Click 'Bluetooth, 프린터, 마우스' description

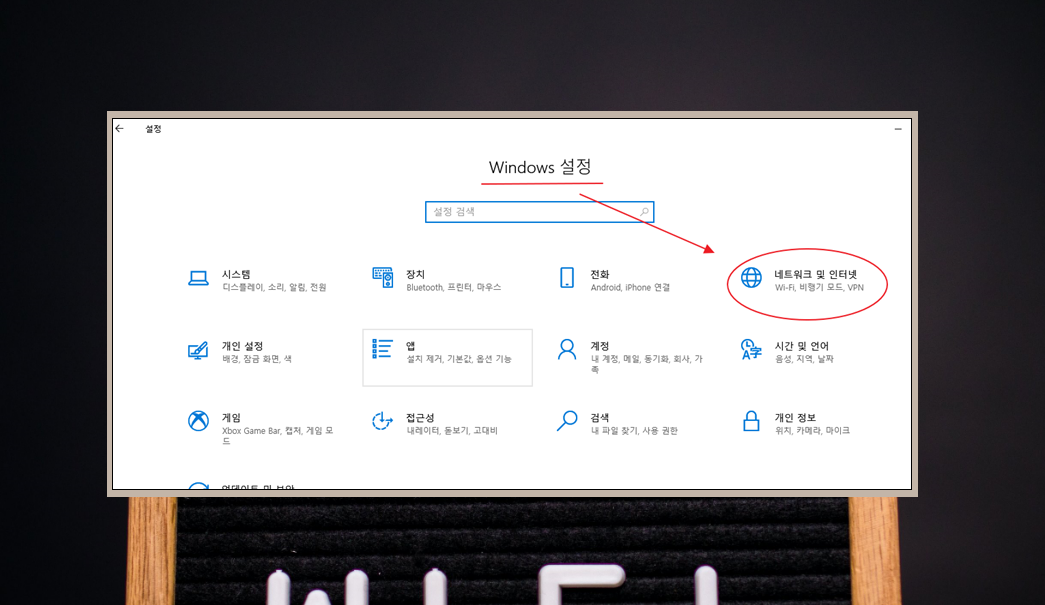(x=454, y=287)
